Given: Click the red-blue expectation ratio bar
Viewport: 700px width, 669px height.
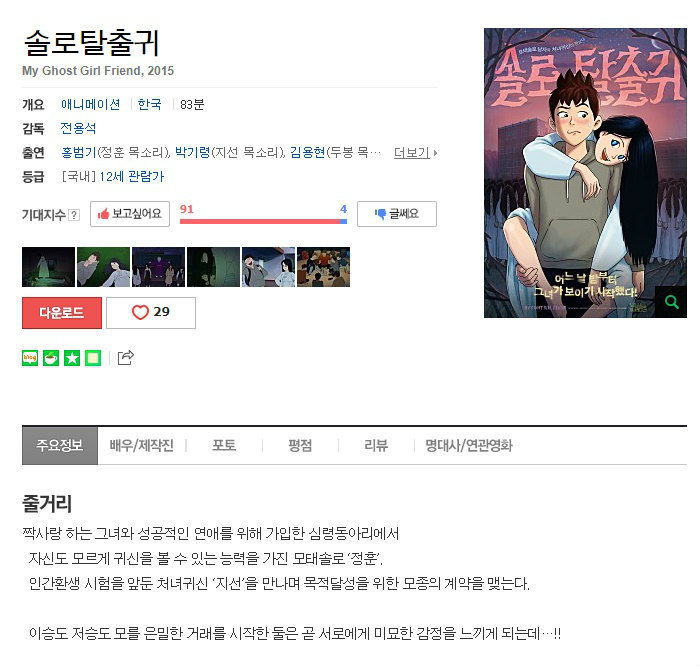Looking at the screenshot, I should click(x=263, y=221).
